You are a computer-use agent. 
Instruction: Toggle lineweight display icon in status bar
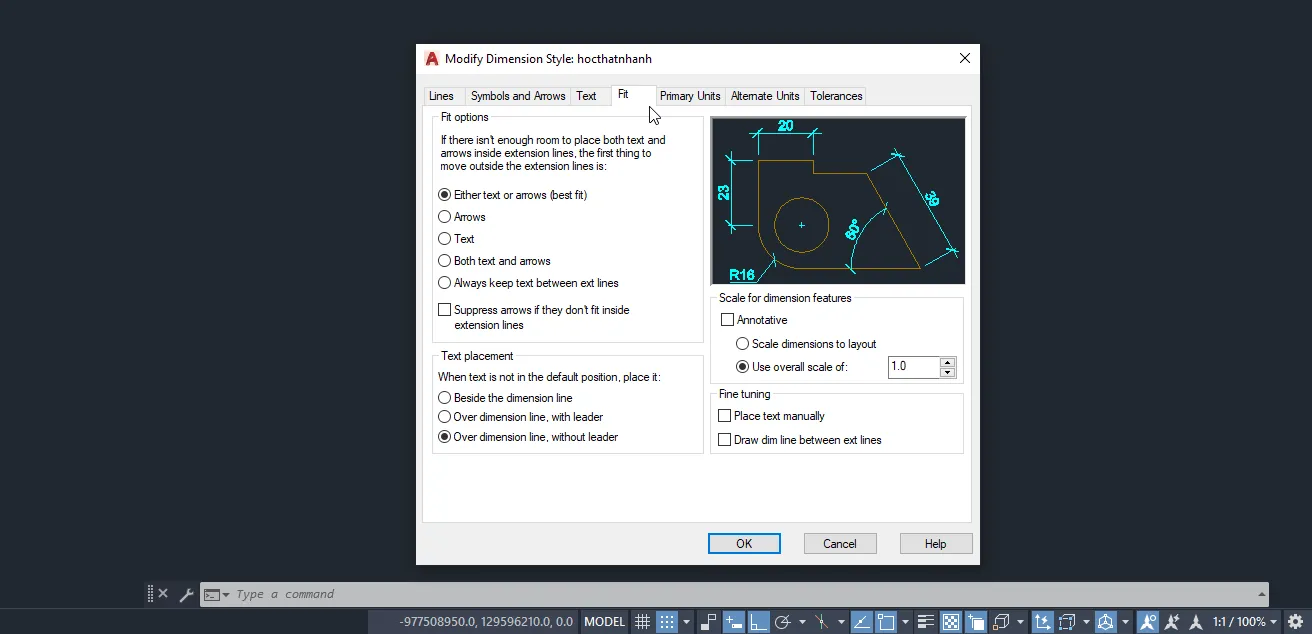pos(926,622)
